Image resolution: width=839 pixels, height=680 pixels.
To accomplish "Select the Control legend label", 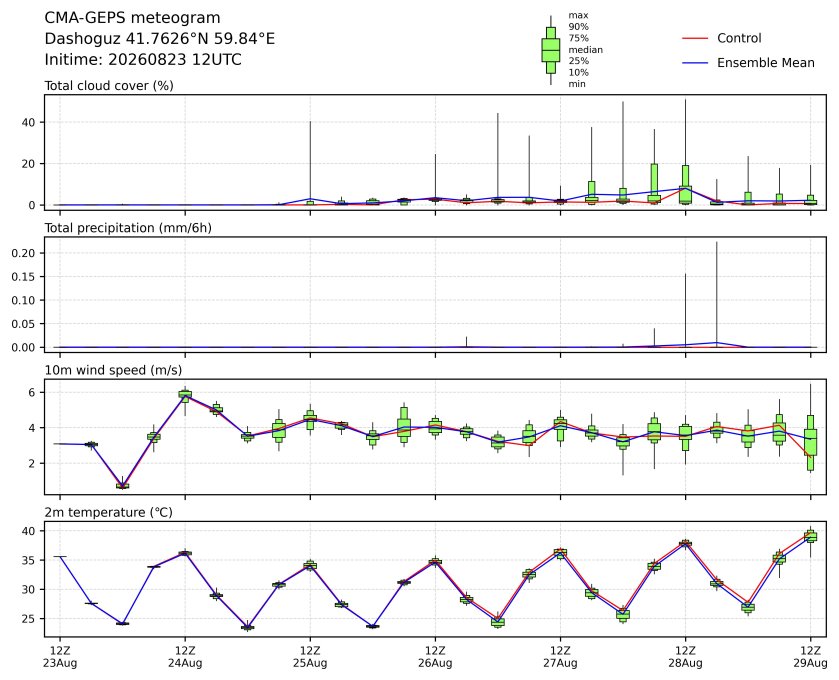I will coord(739,39).
